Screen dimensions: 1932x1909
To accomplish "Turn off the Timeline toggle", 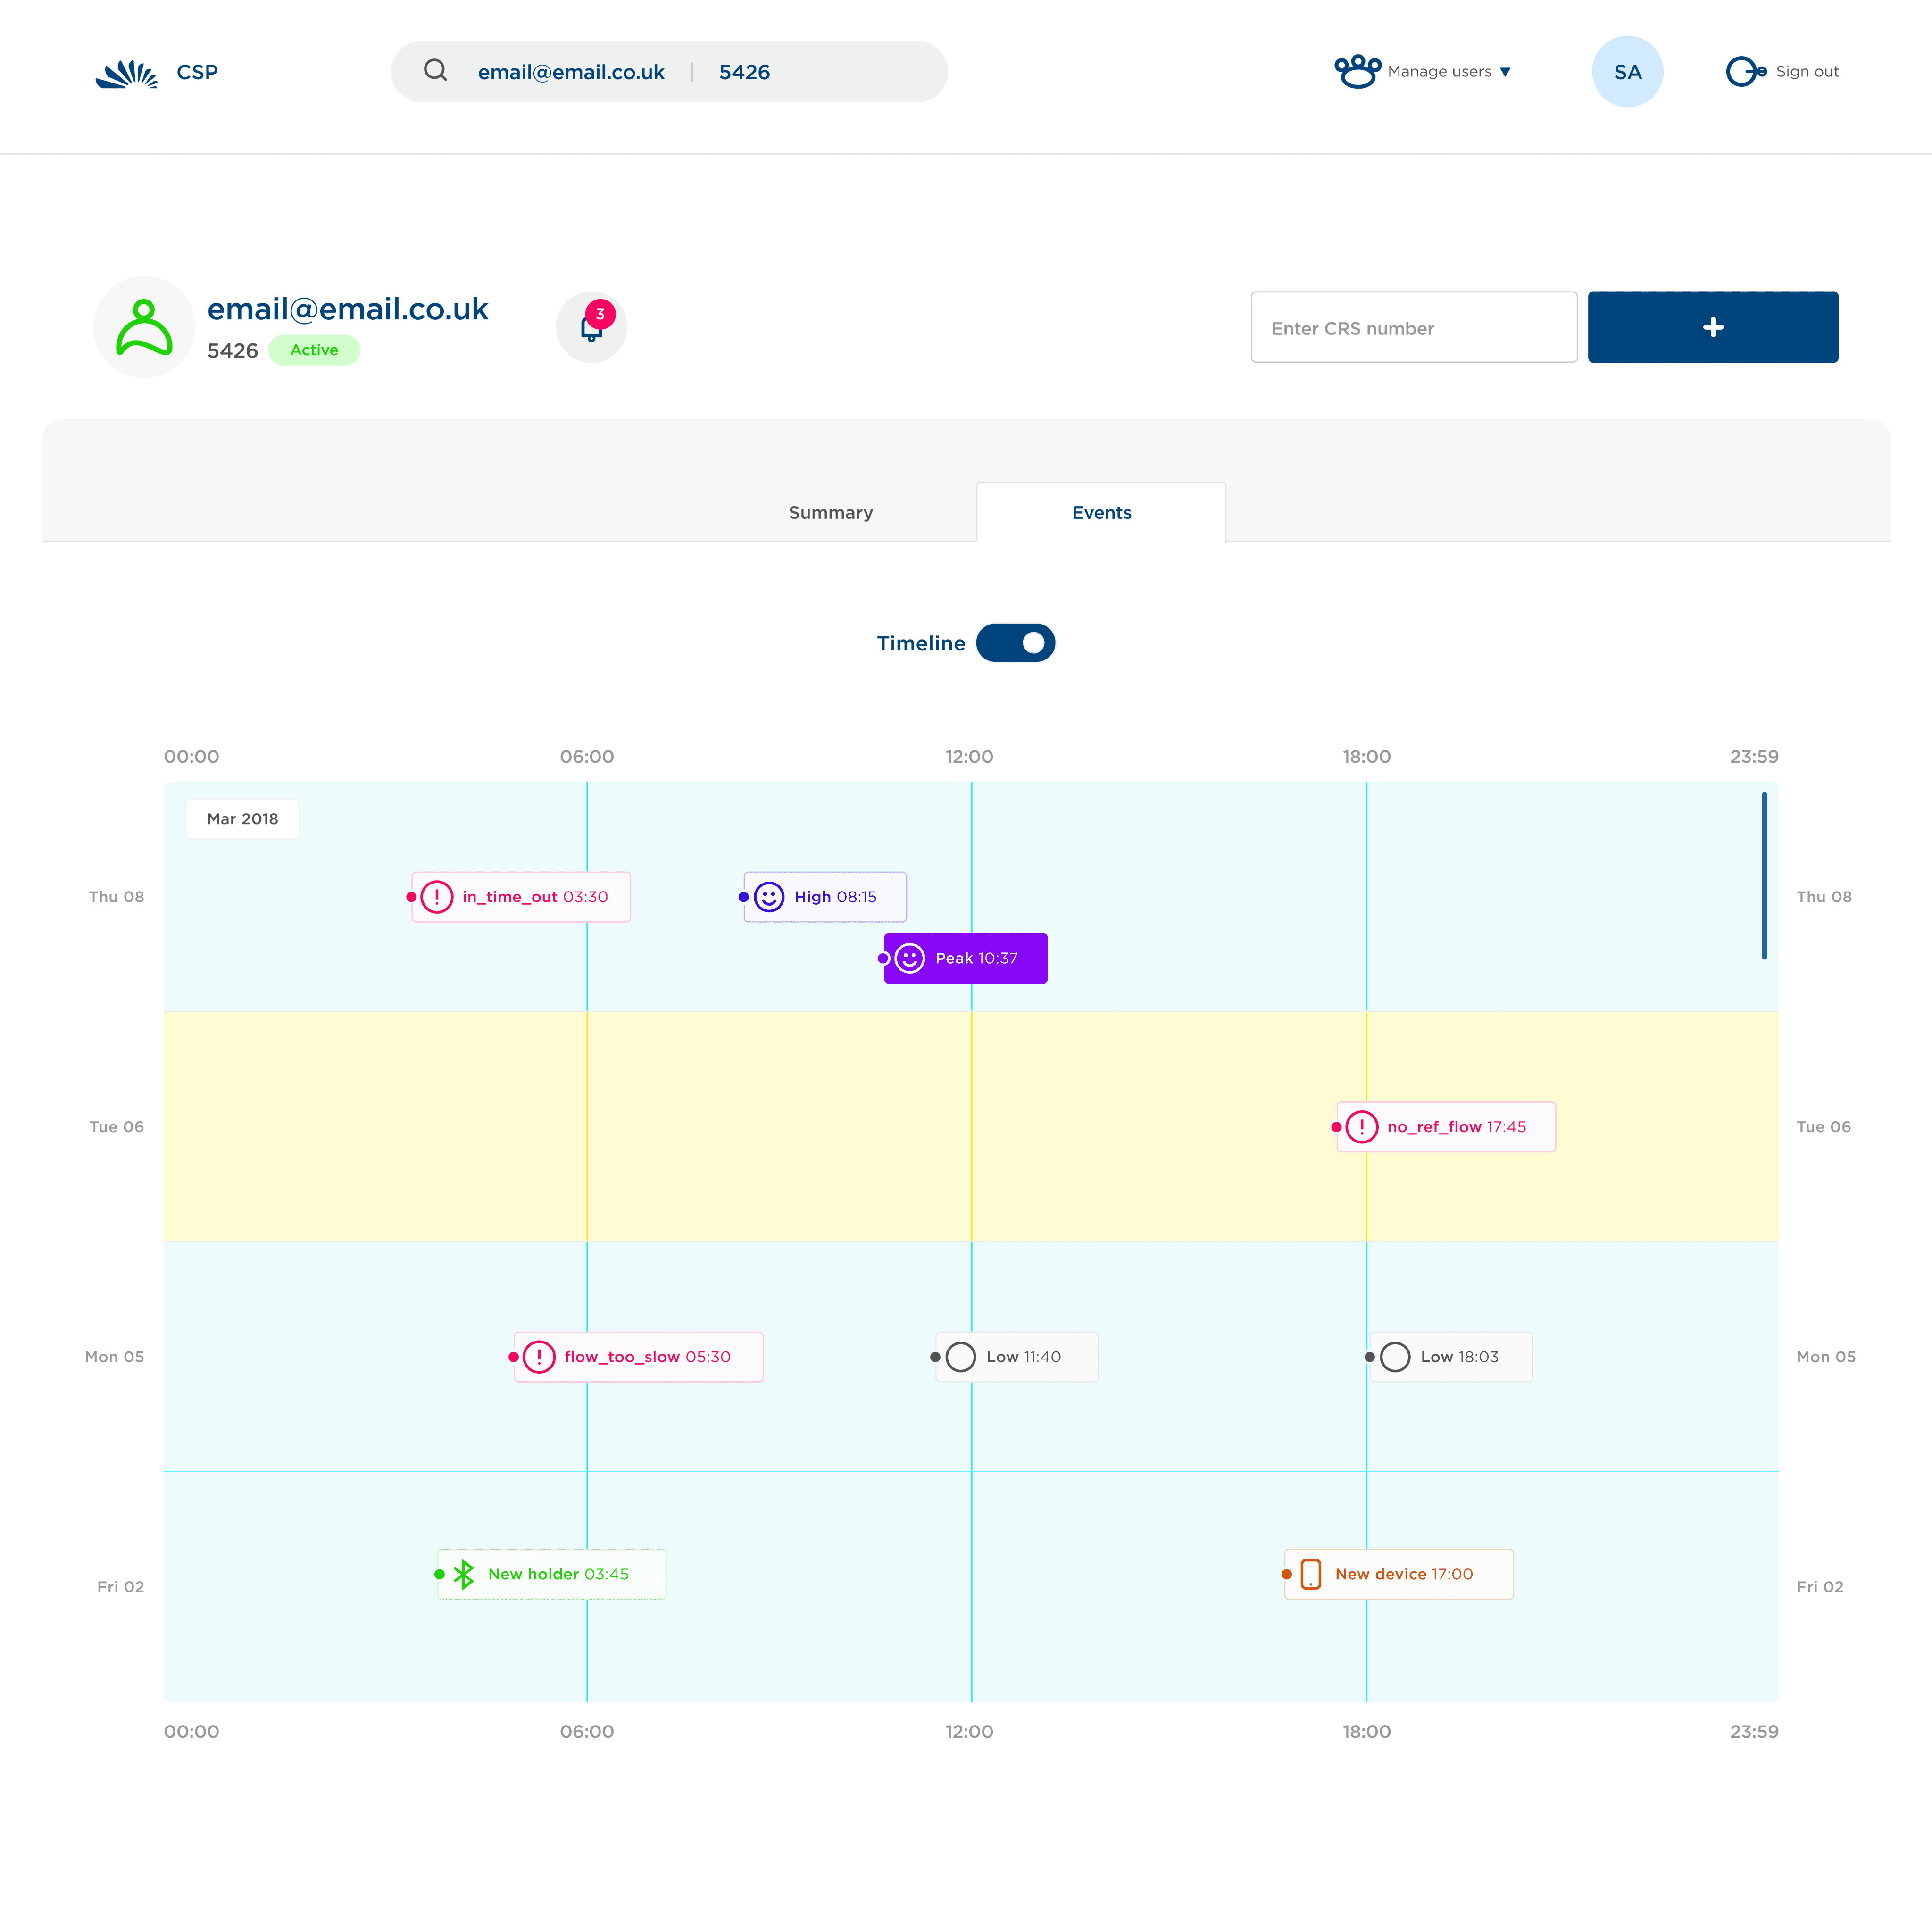I will pyautogui.click(x=1015, y=643).
